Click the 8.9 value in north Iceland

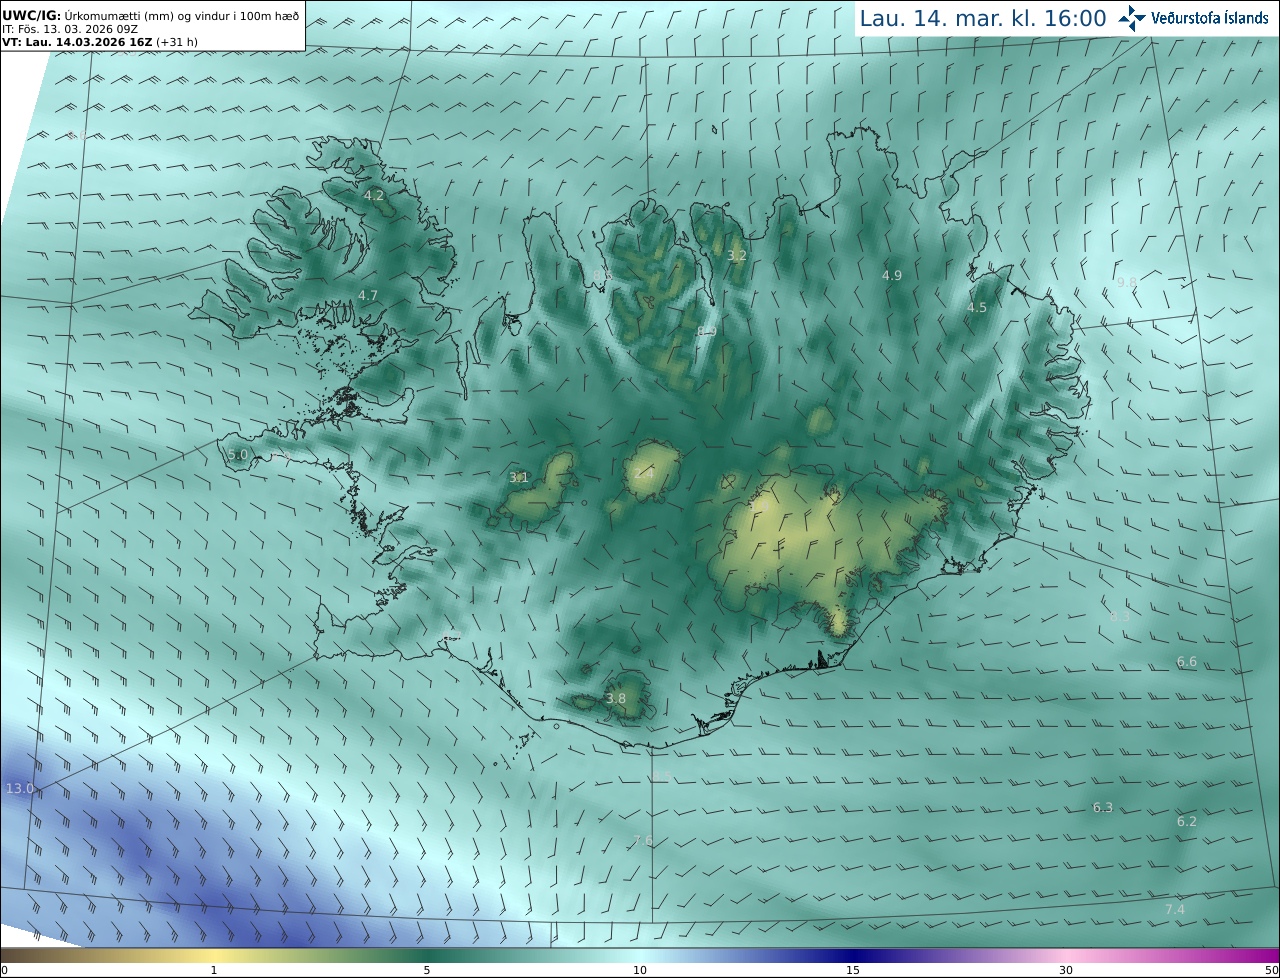click(707, 331)
